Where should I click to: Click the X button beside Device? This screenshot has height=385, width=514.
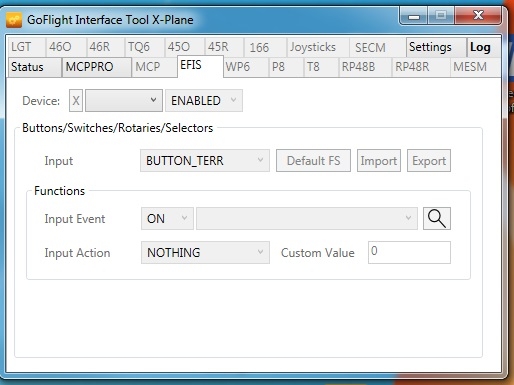click(76, 100)
